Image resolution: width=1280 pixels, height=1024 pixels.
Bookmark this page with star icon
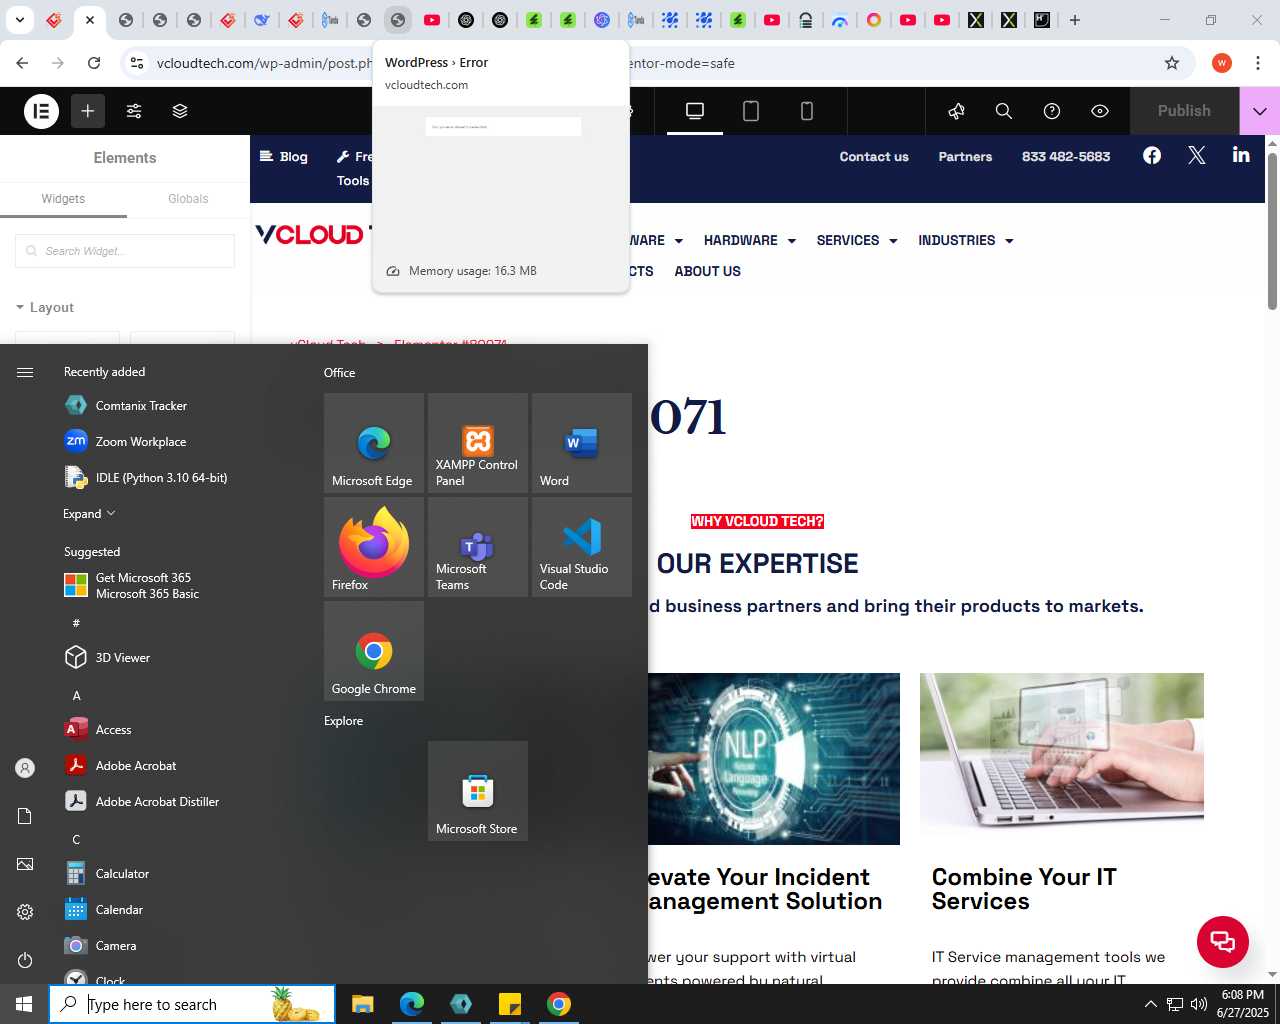(x=1172, y=63)
